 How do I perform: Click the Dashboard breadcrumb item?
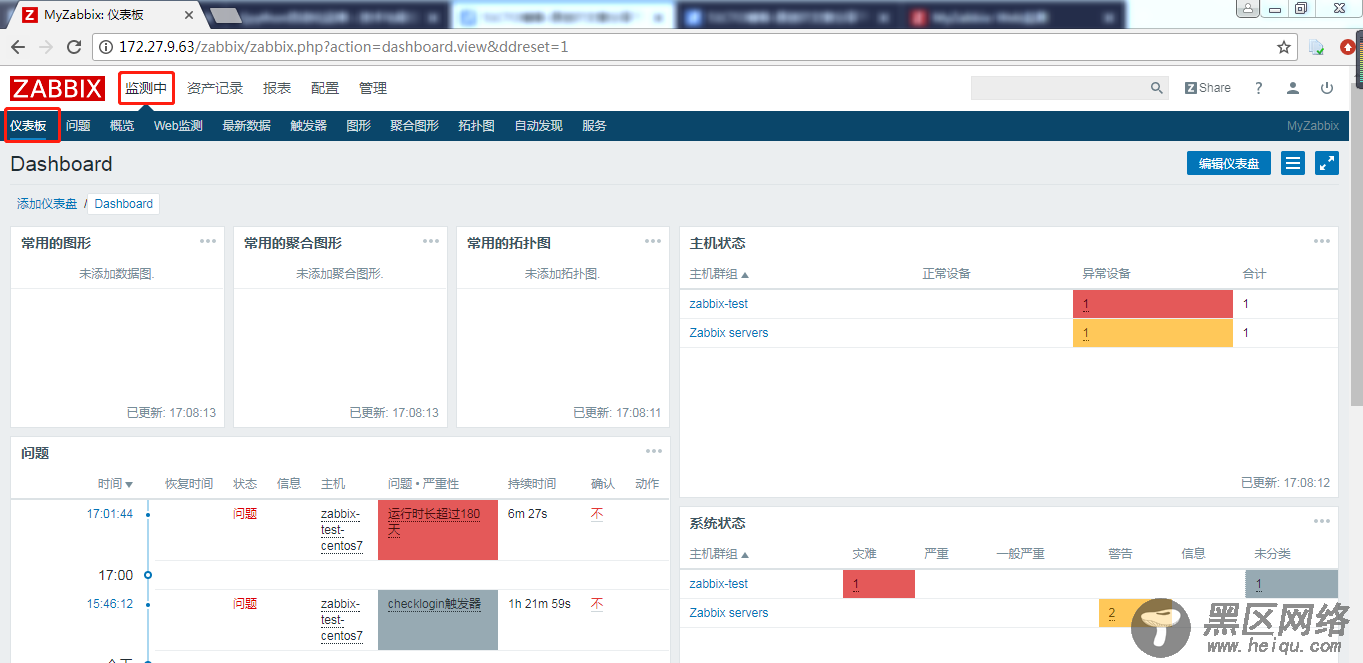(124, 203)
